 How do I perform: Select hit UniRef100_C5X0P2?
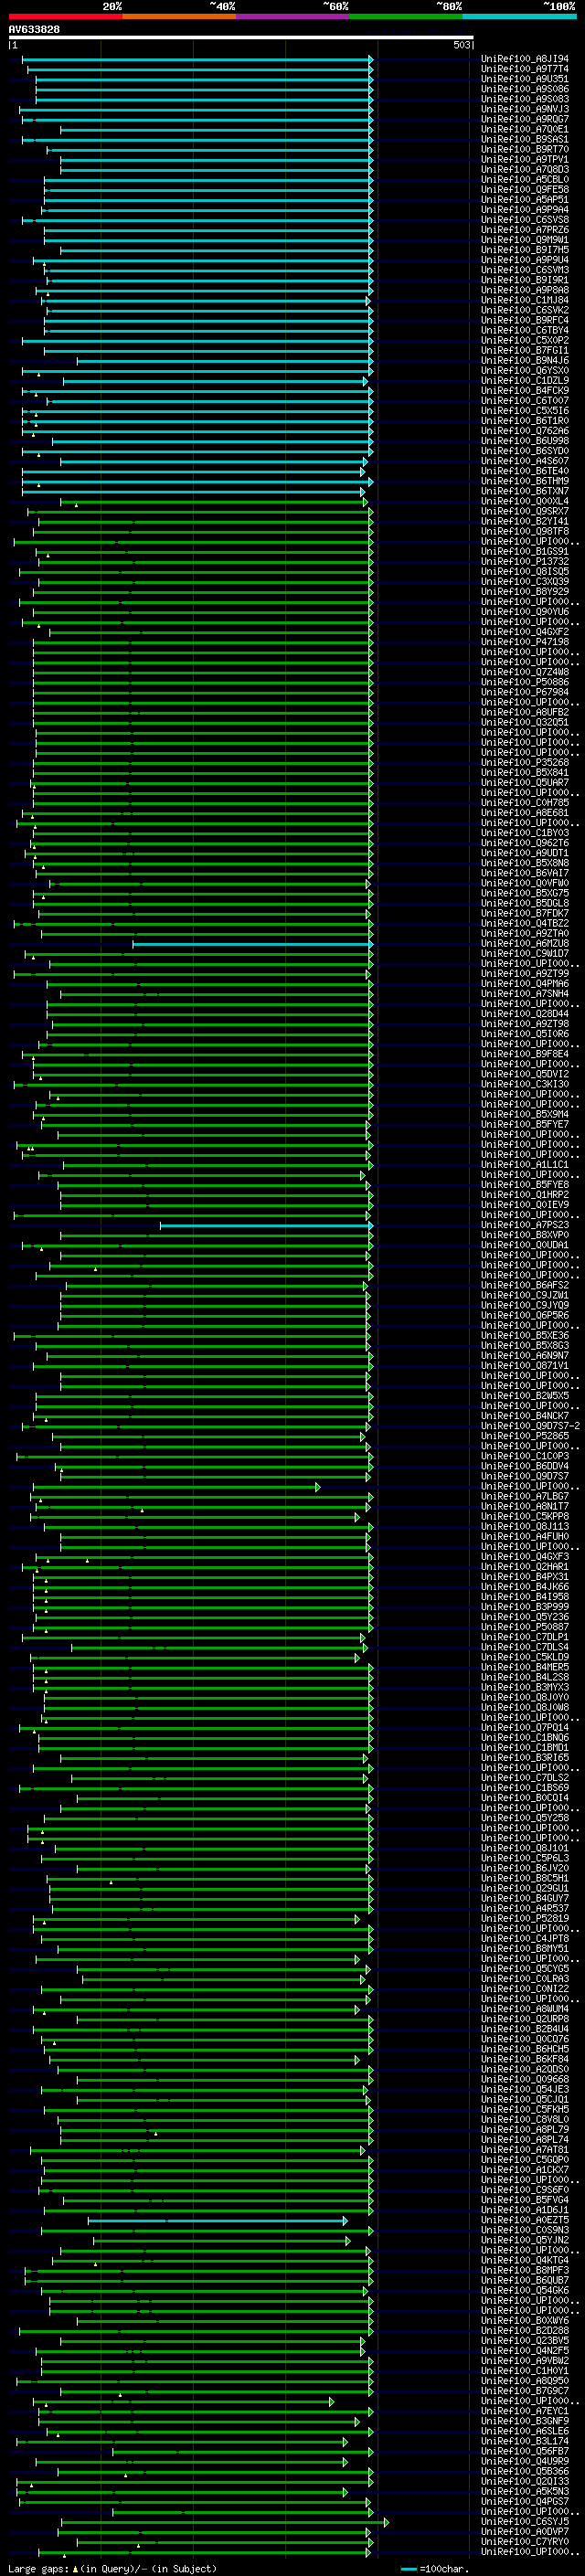click(525, 340)
